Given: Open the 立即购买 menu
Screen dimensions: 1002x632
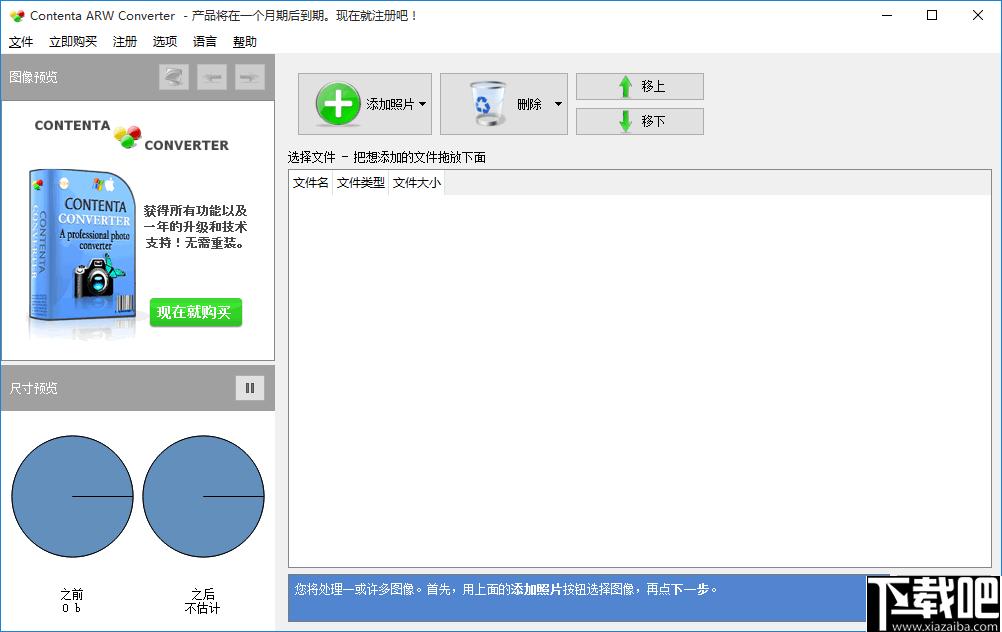Looking at the screenshot, I should tap(73, 42).
